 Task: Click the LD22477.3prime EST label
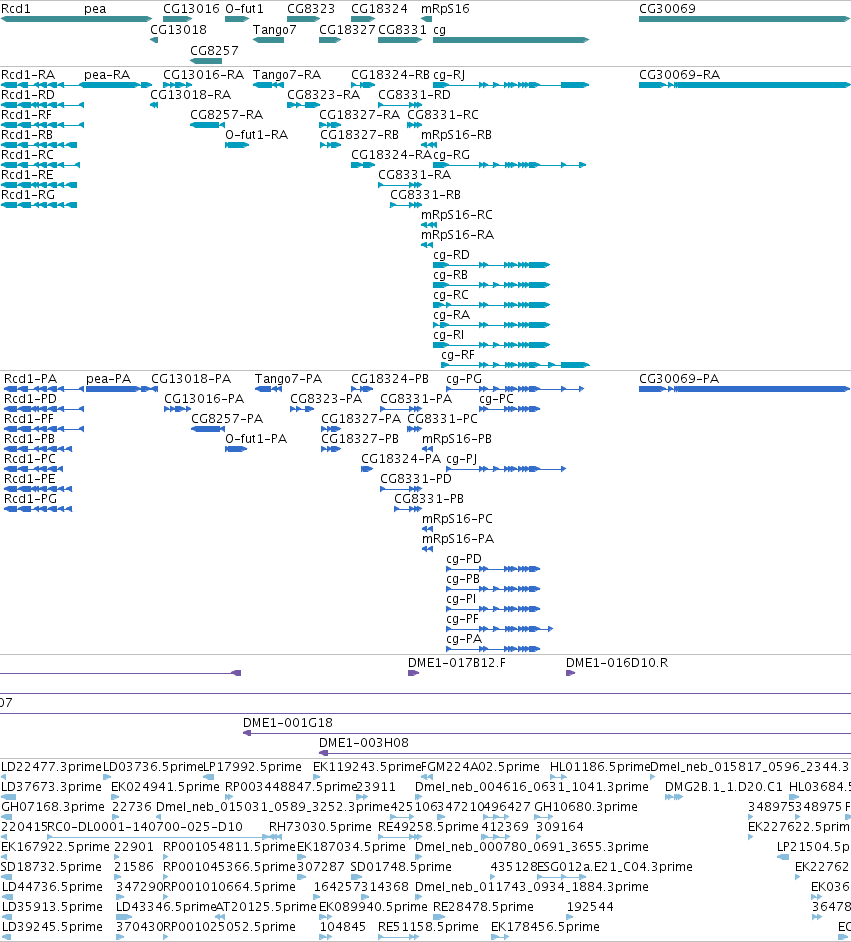[52, 767]
